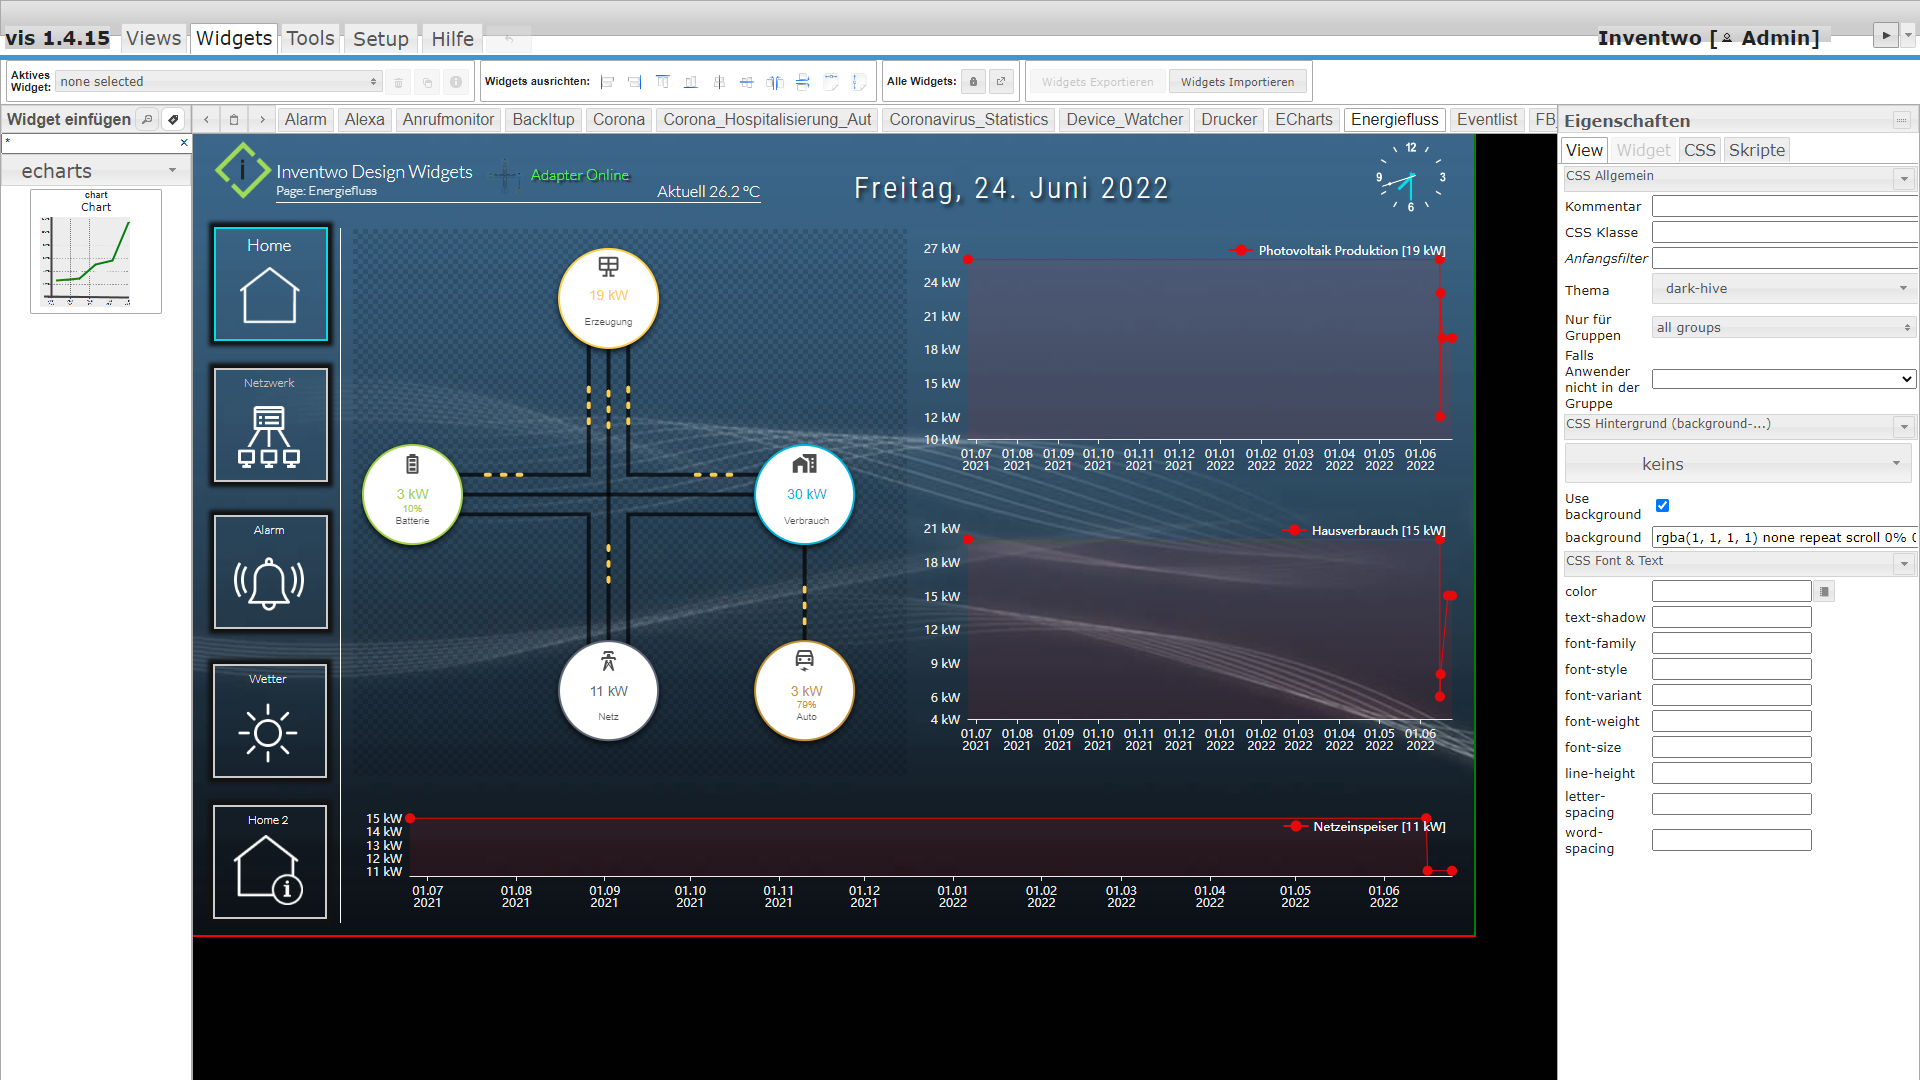Open the Falls Anwender nicht in der Gruppe dropdown
1920x1080 pixels.
1784,379
